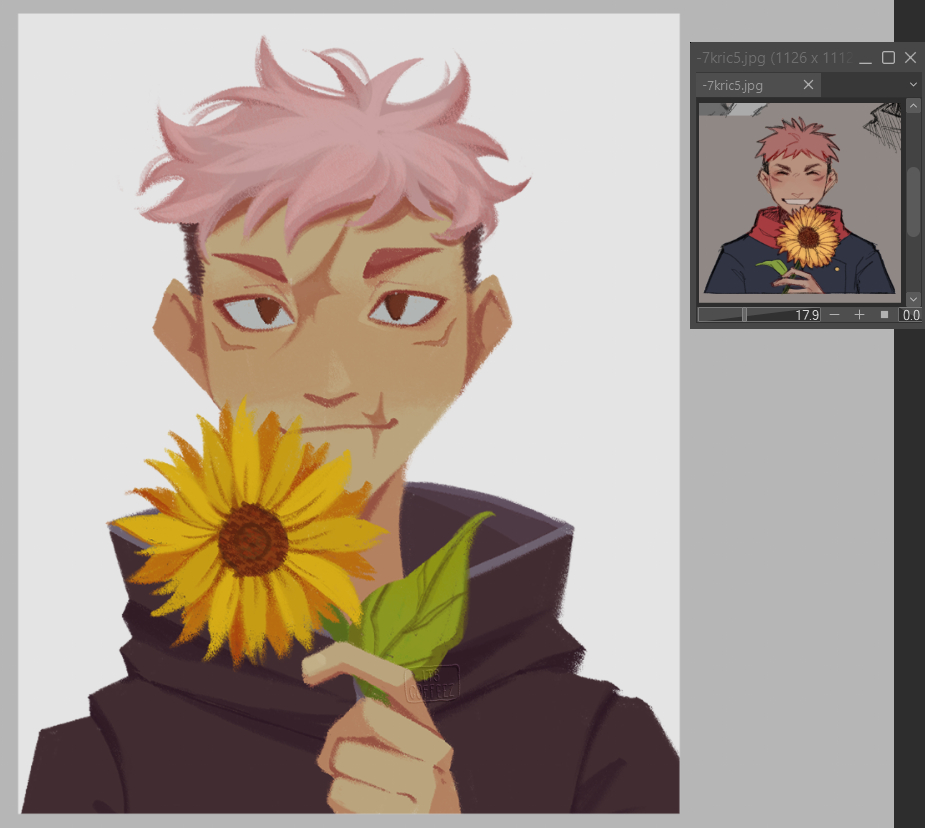Click the smiling face in the reference image
Image resolution: width=925 pixels, height=828 pixels.
pos(800,180)
